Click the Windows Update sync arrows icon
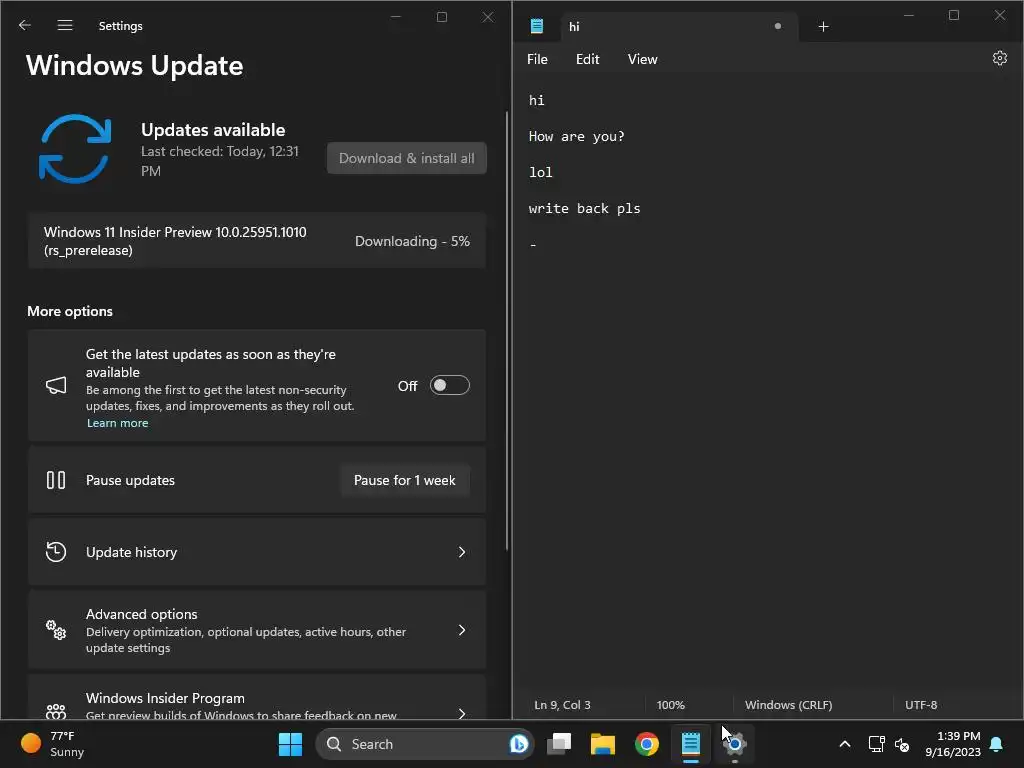1024x768 pixels. pos(75,149)
